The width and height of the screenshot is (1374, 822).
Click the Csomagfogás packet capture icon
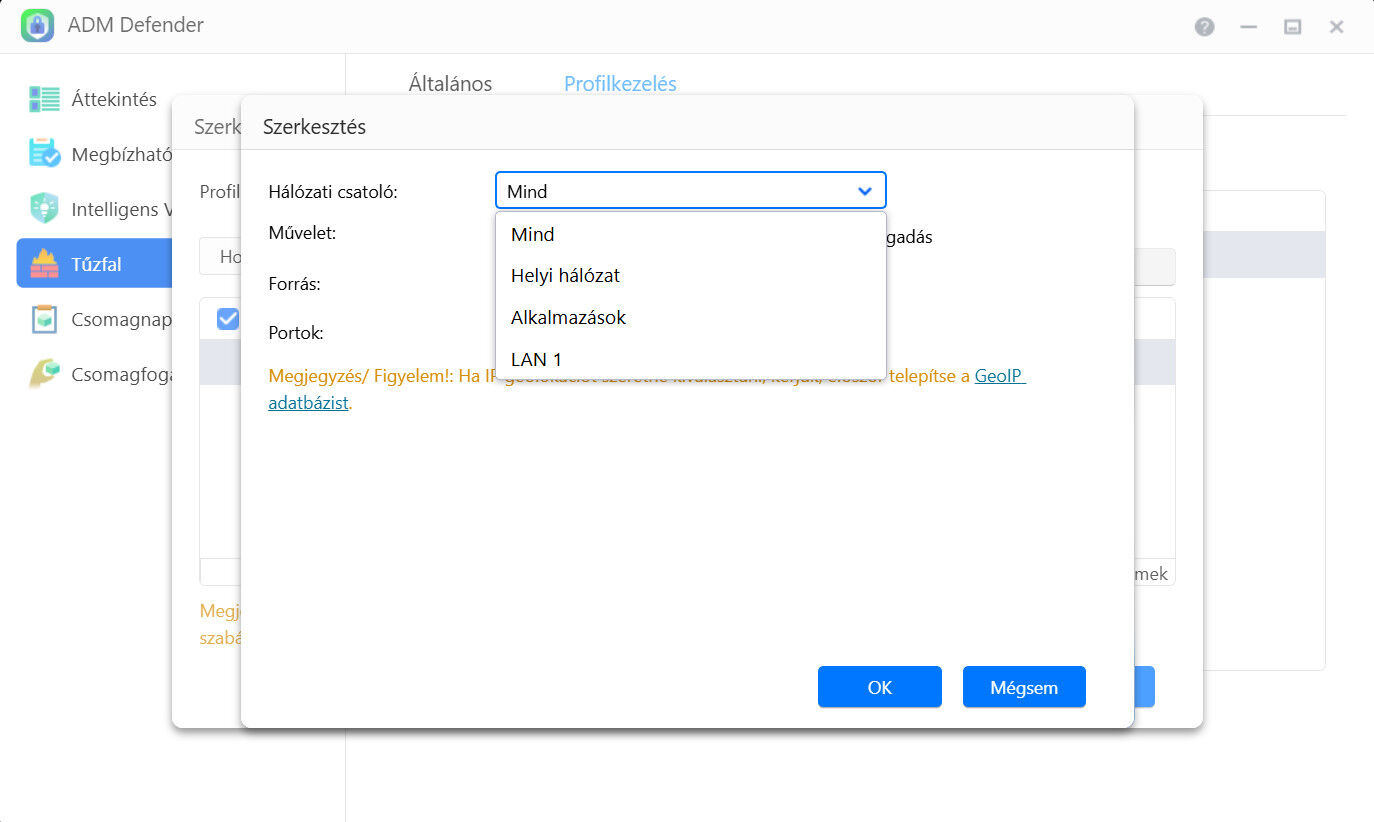pyautogui.click(x=44, y=374)
